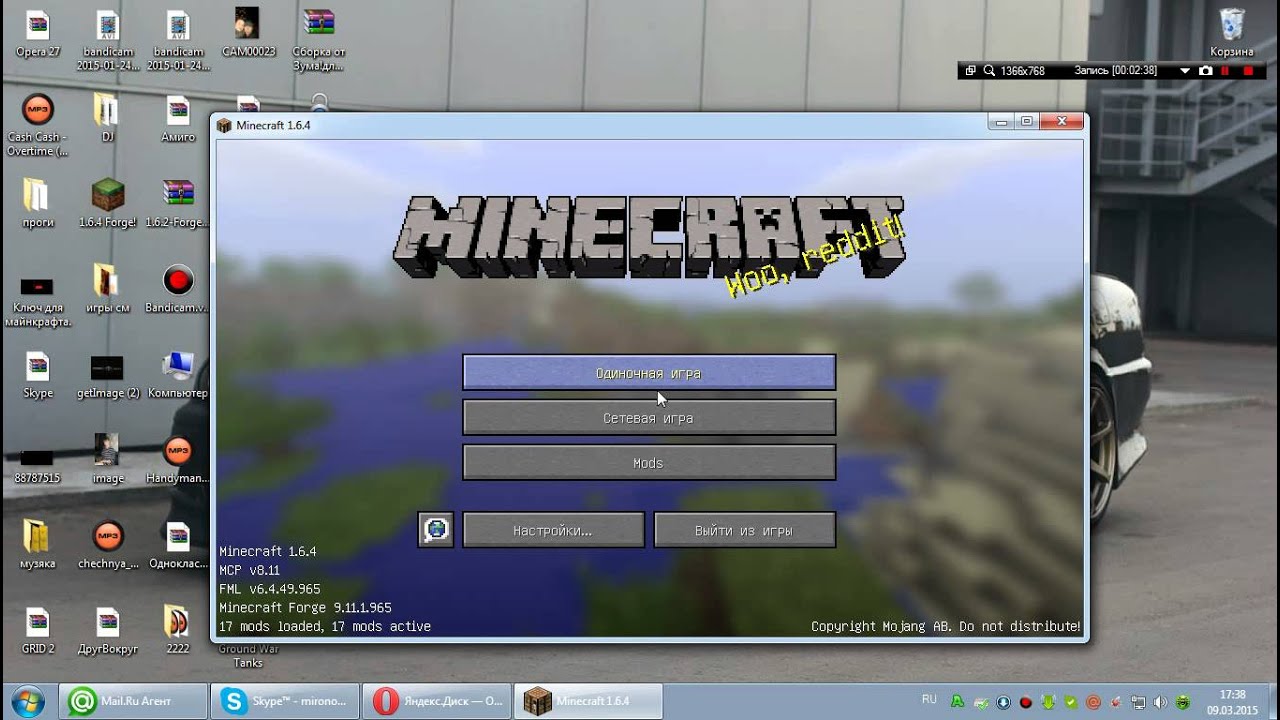Select the Одноклас... desktop archive icon
Image resolution: width=1280 pixels, height=720 pixels.
click(x=178, y=544)
